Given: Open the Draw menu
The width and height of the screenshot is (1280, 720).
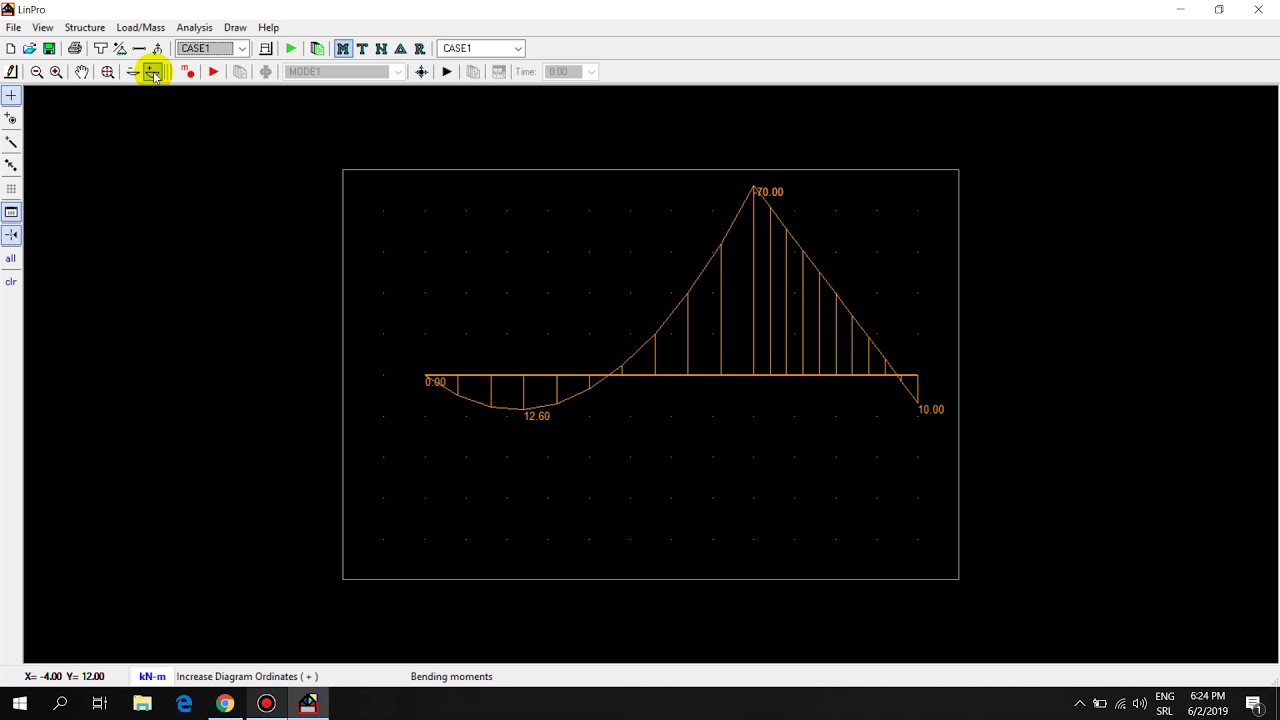Looking at the screenshot, I should (x=235, y=28).
